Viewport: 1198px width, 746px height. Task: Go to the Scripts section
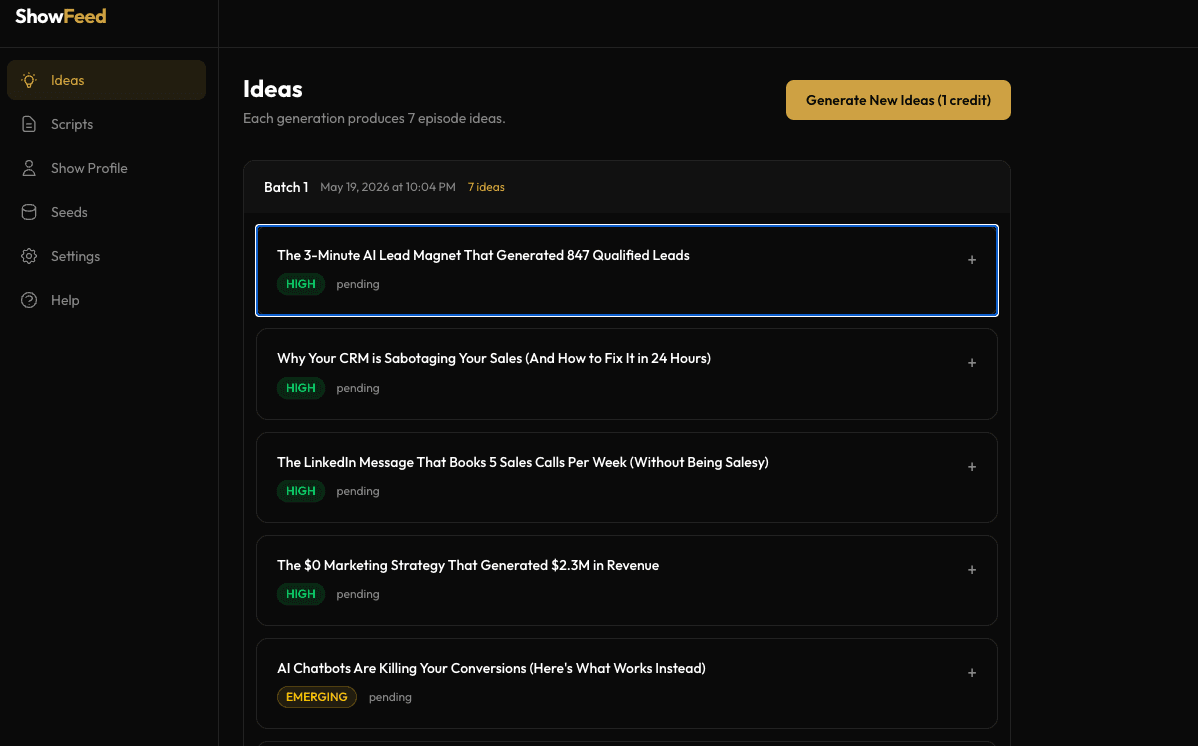(x=106, y=124)
